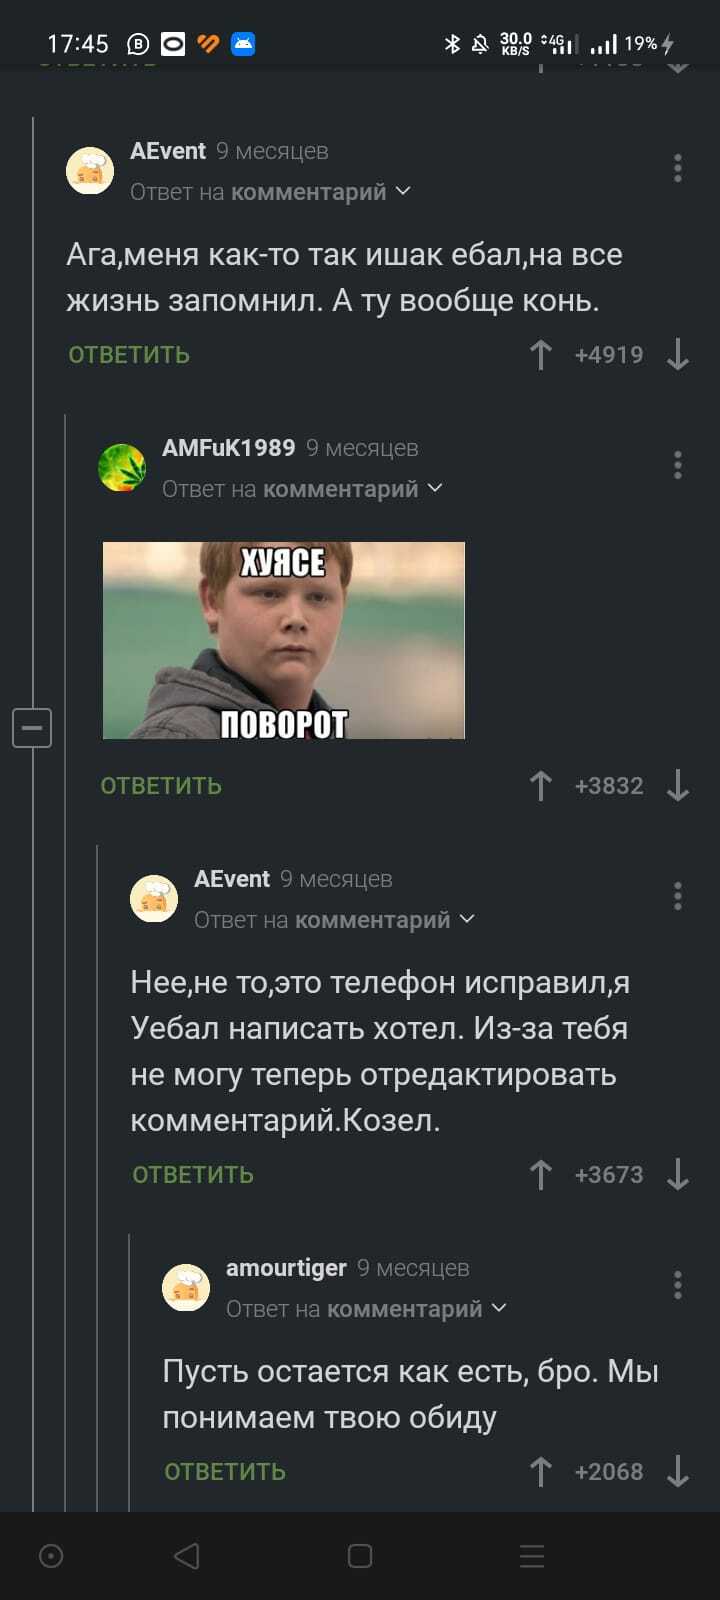Image resolution: width=720 pixels, height=1600 pixels.
Task: Upvote AMFuK1989's meme comment rated +3832
Action: click(x=541, y=786)
